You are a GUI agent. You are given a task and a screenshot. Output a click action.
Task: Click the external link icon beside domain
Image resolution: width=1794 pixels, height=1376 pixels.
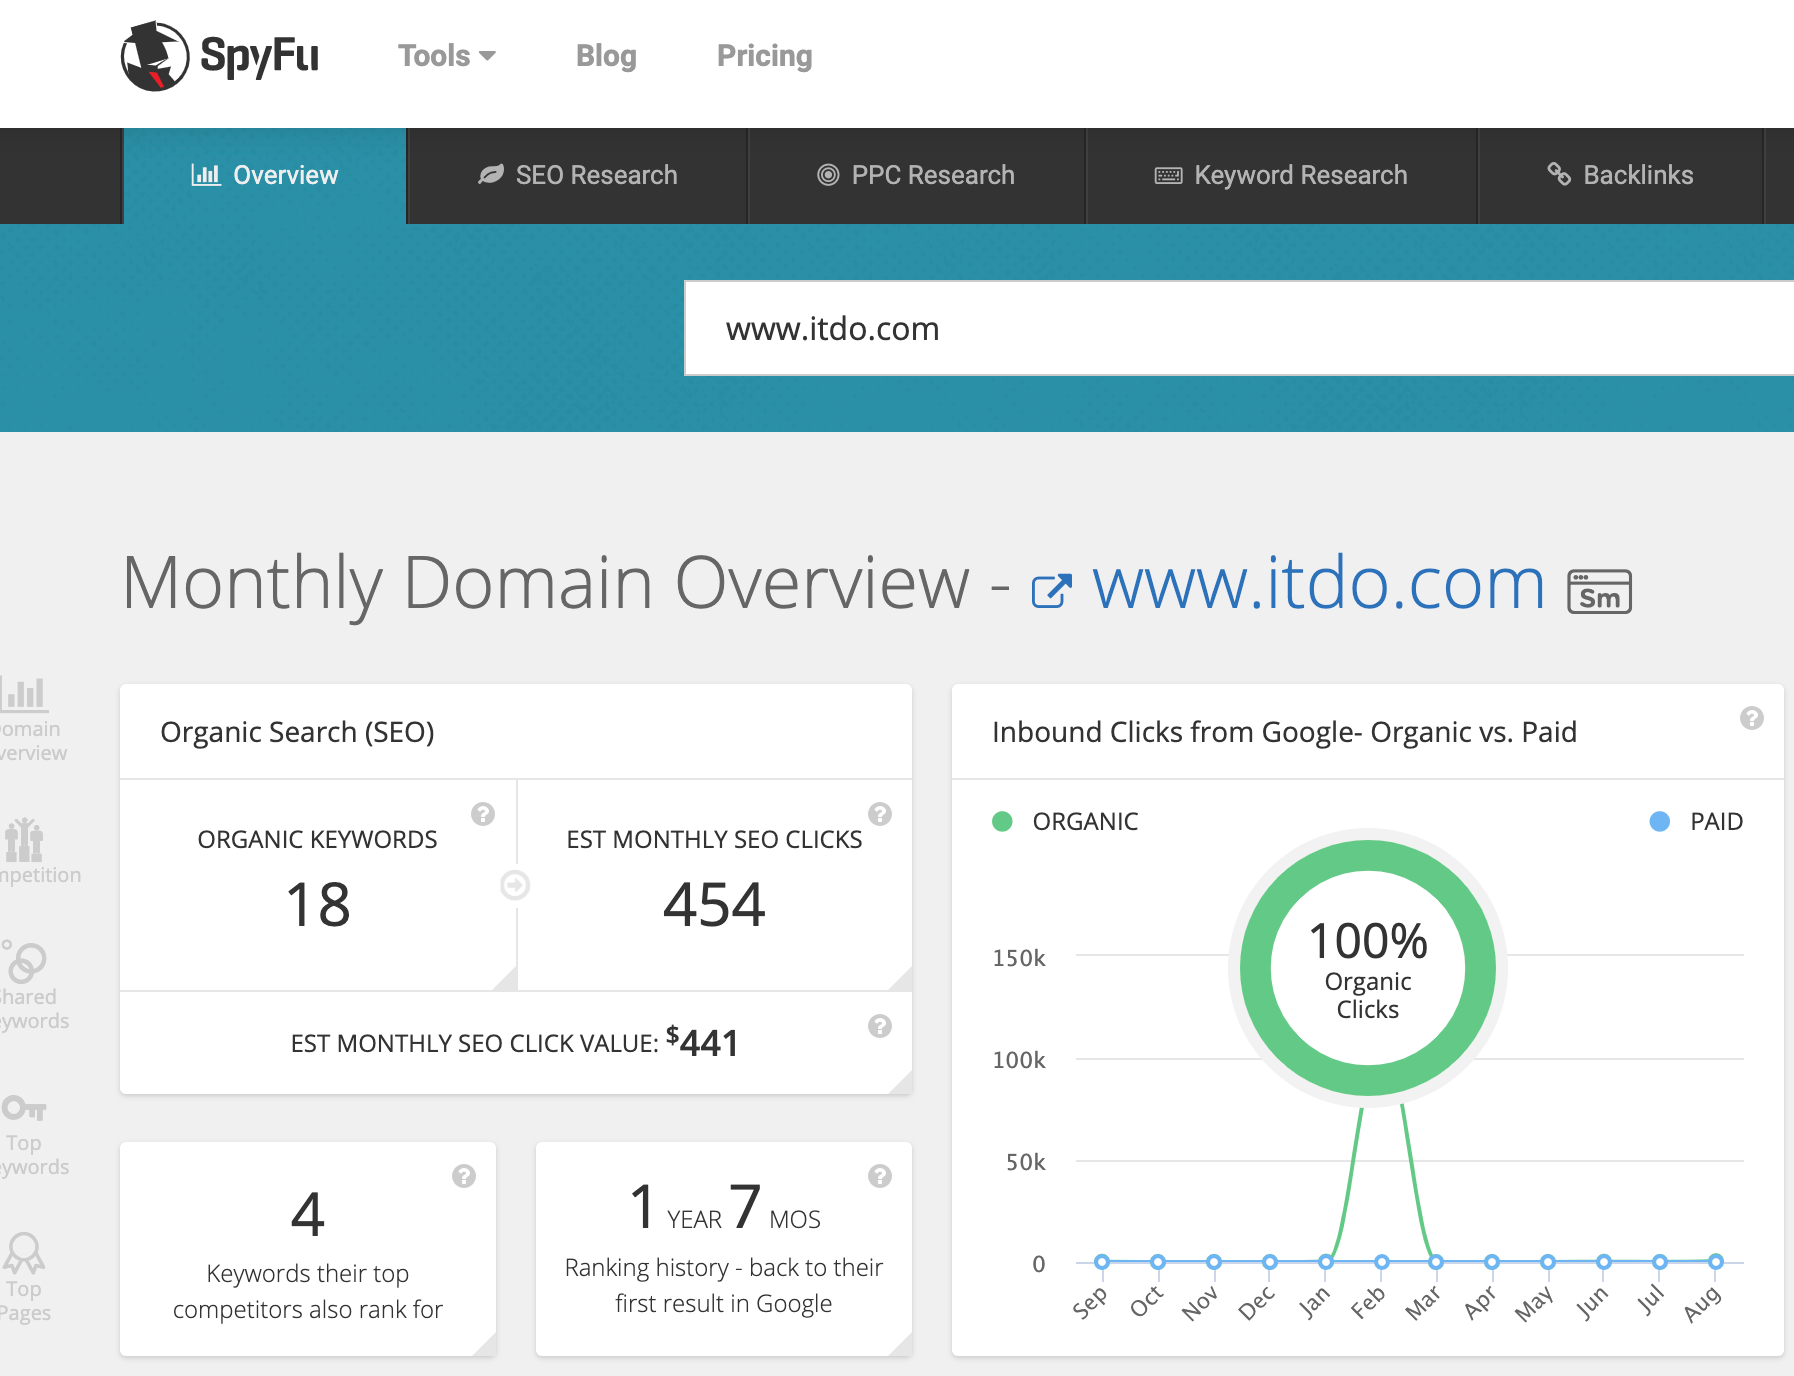coord(1052,590)
